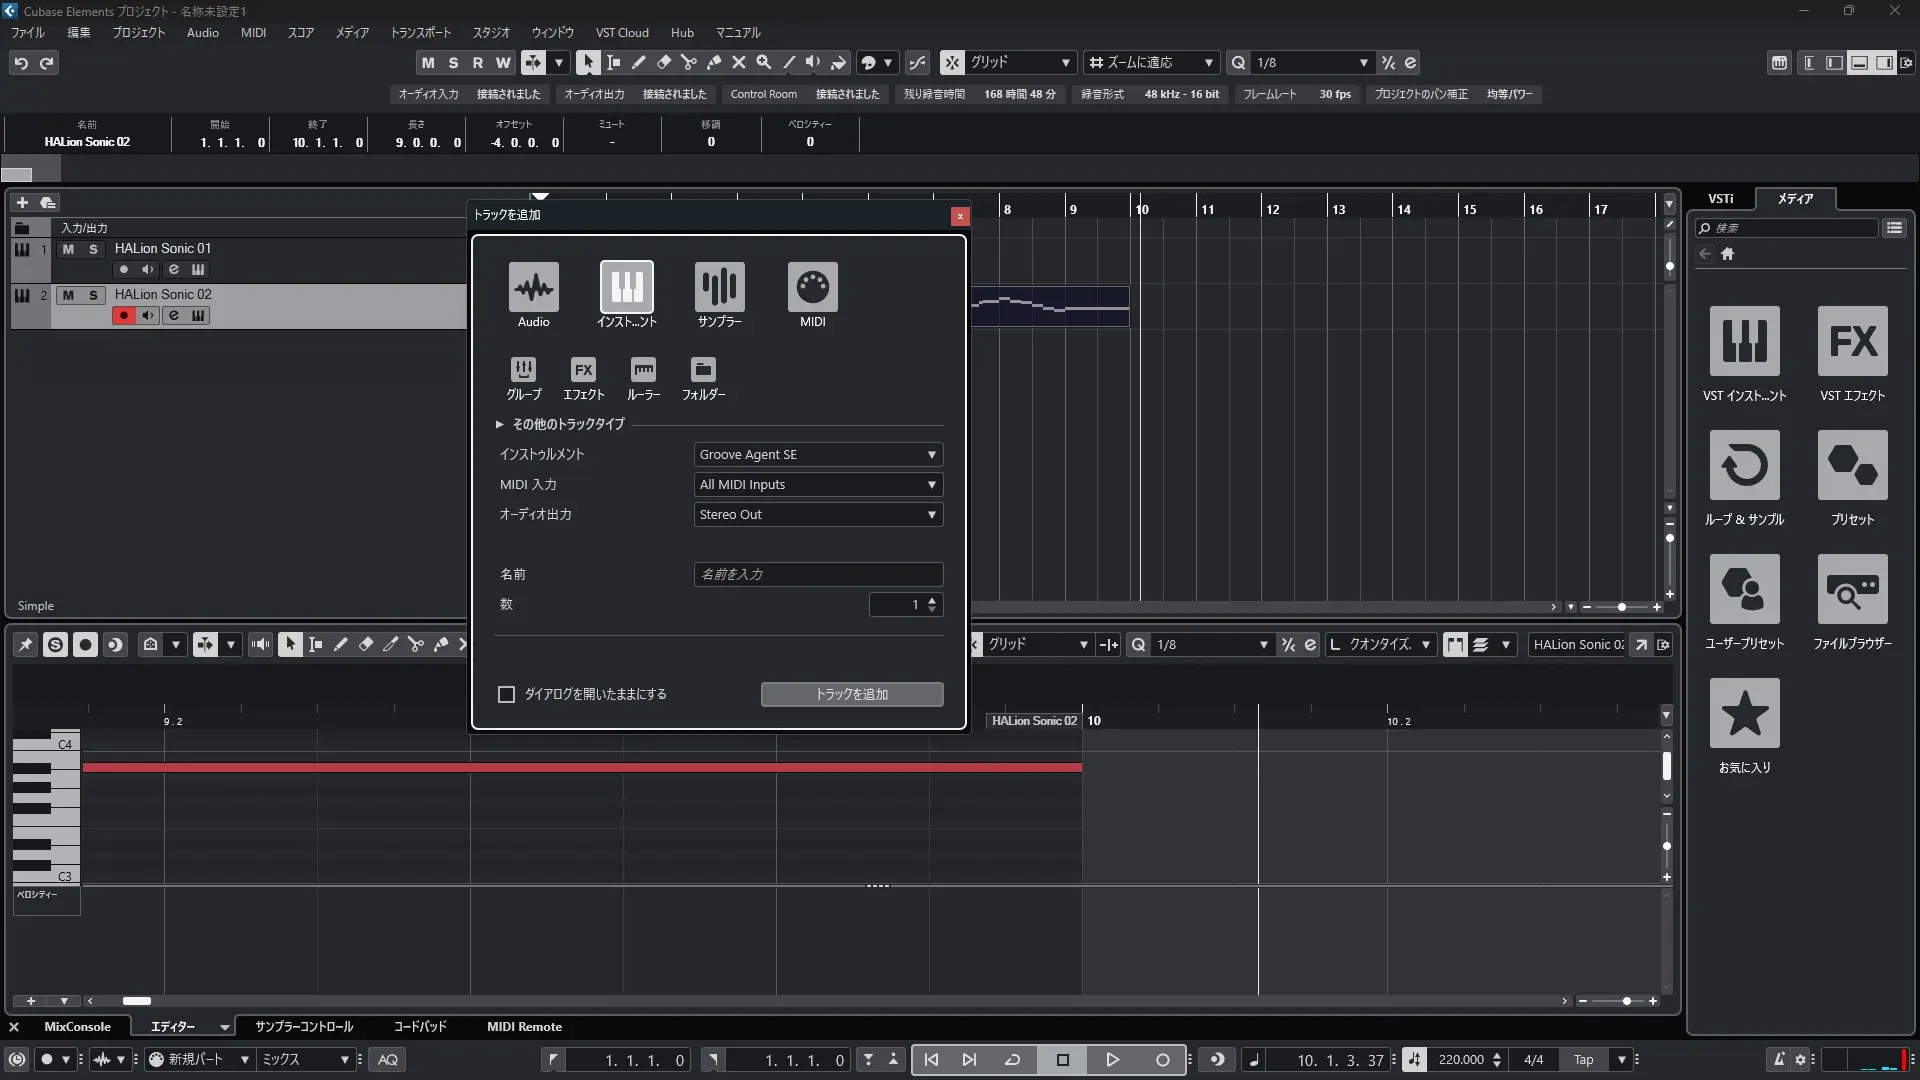Open Loops & Samples media tile
The width and height of the screenshot is (1920, 1080).
[x=1744, y=466]
